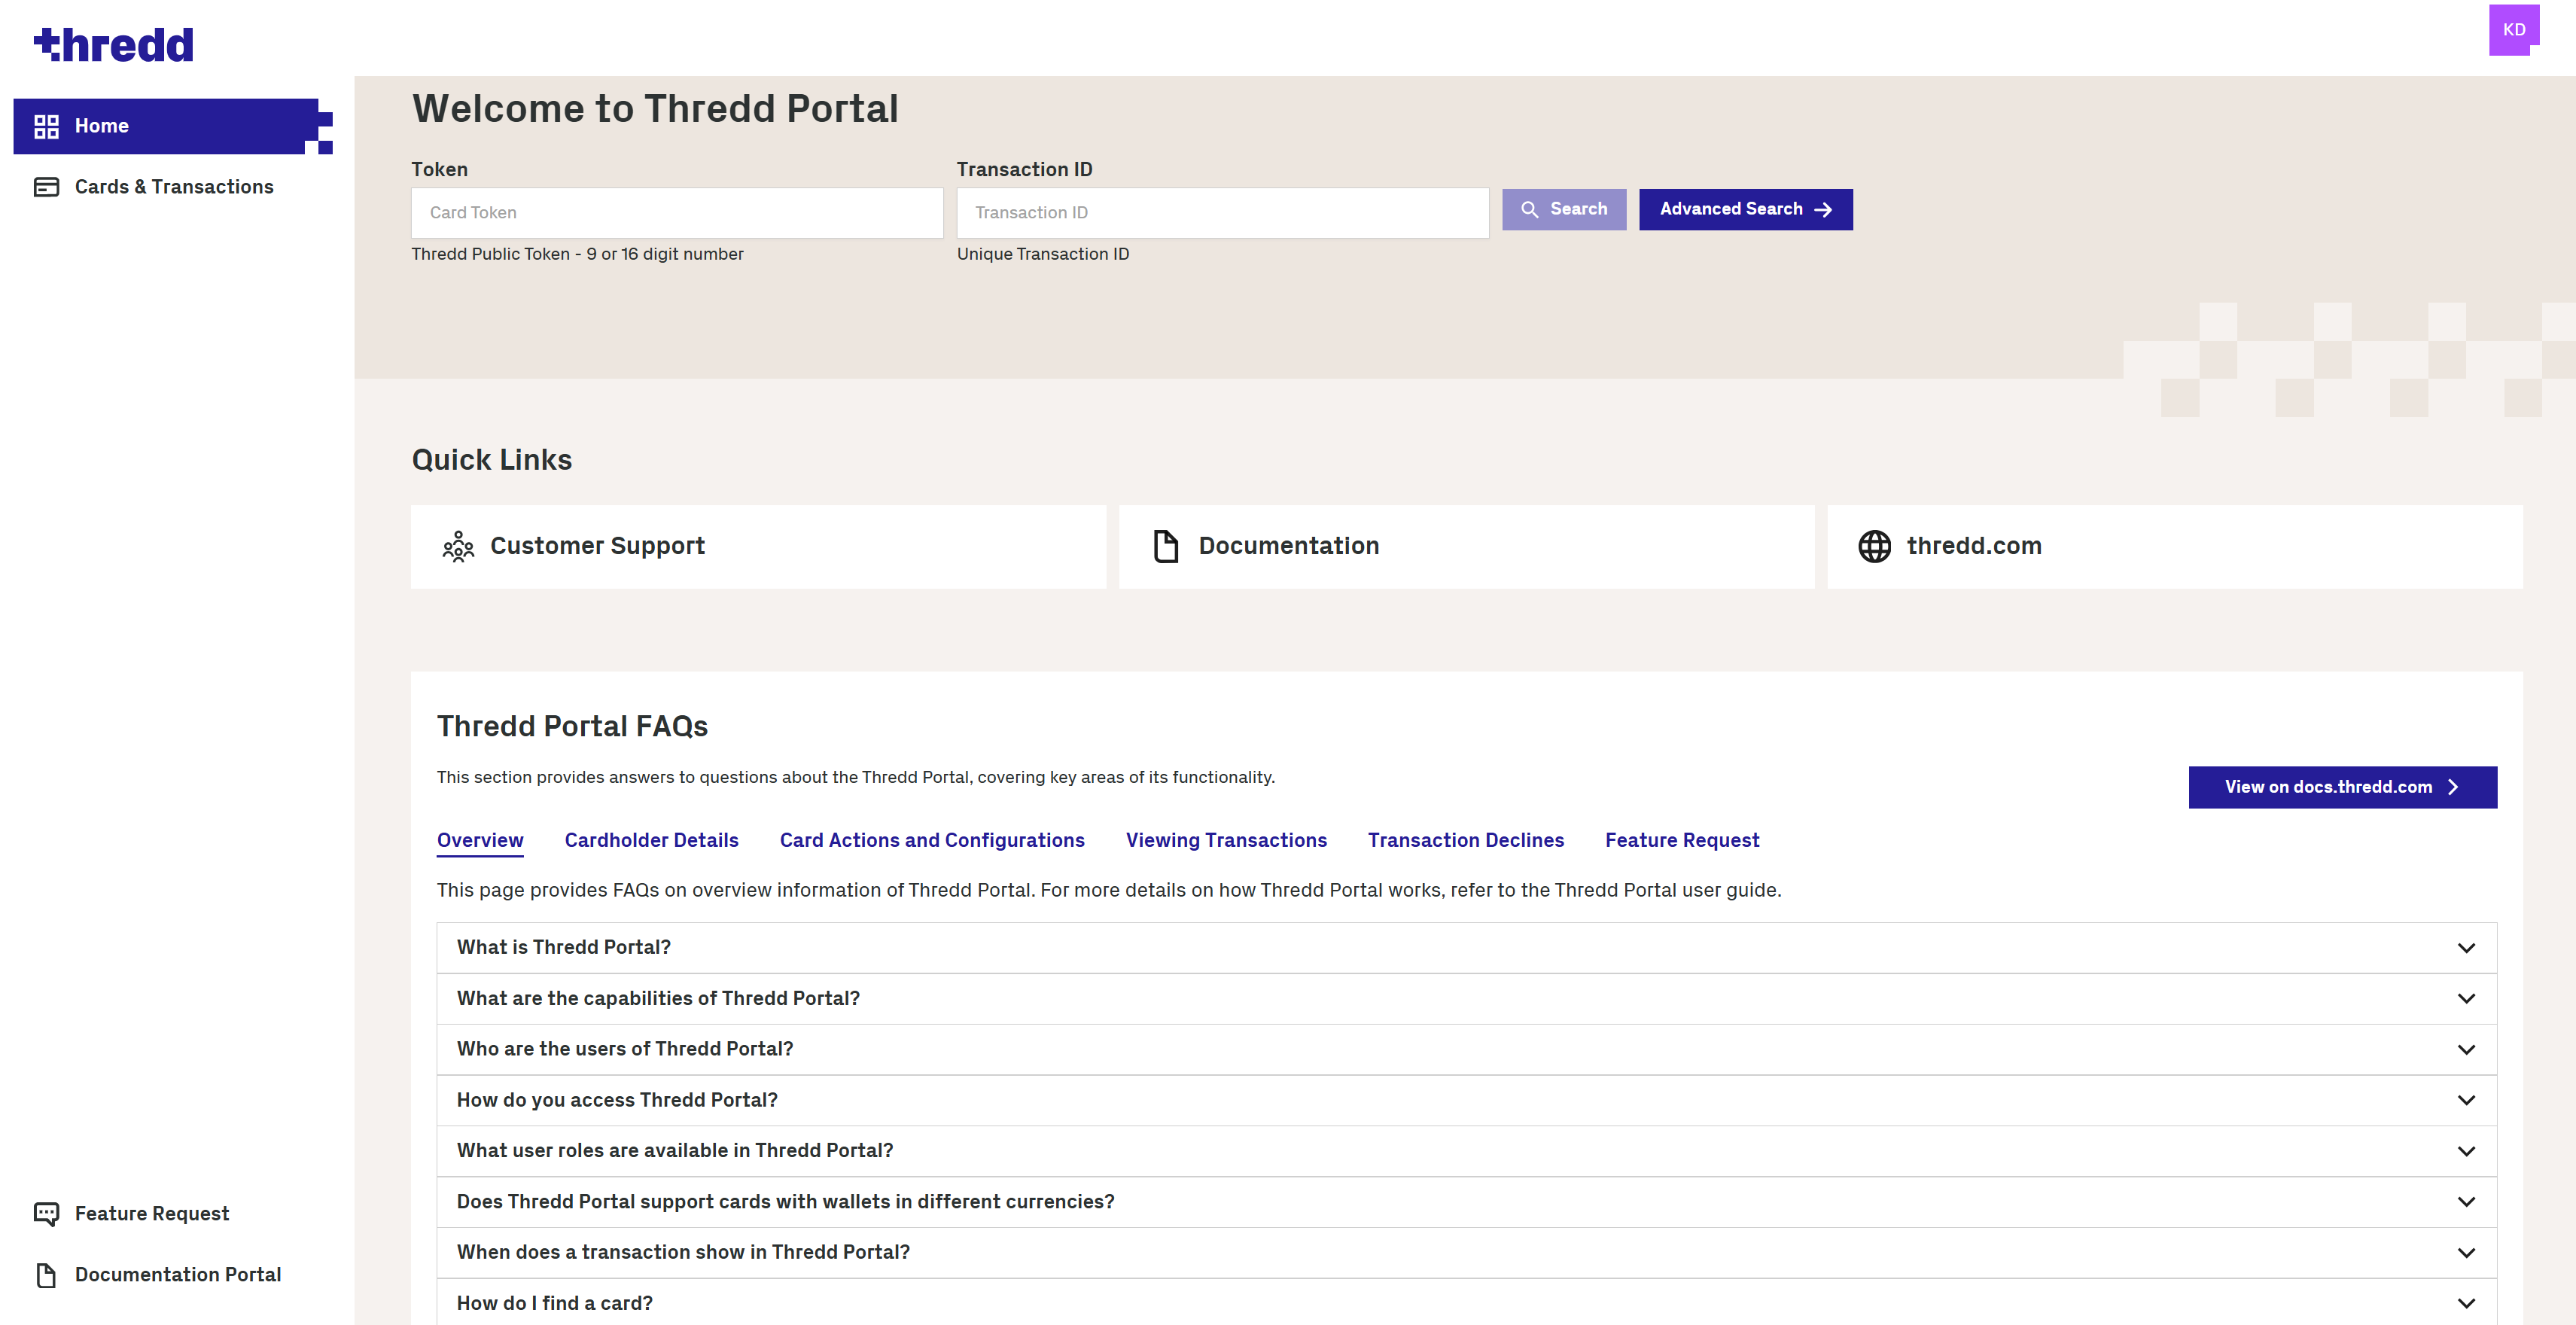This screenshot has width=2576, height=1325.
Task: Open Feature Request sidebar link
Action: (x=172, y=1214)
